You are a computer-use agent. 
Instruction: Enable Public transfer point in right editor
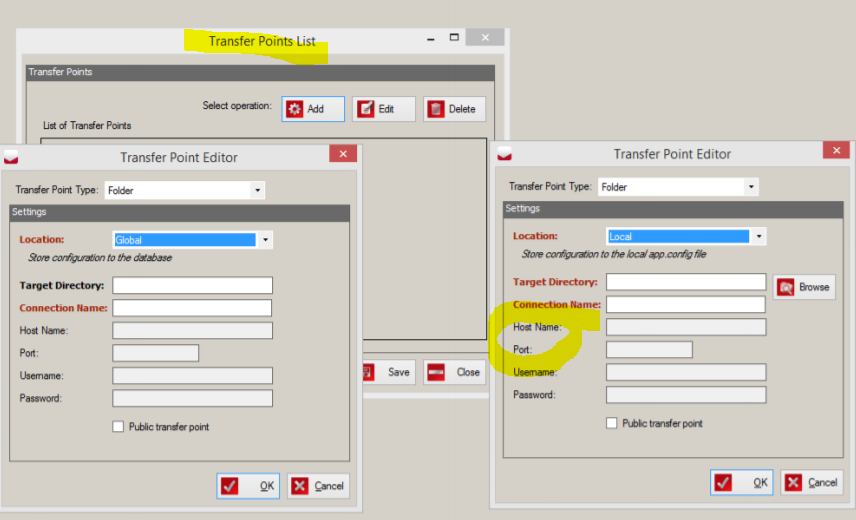click(611, 423)
